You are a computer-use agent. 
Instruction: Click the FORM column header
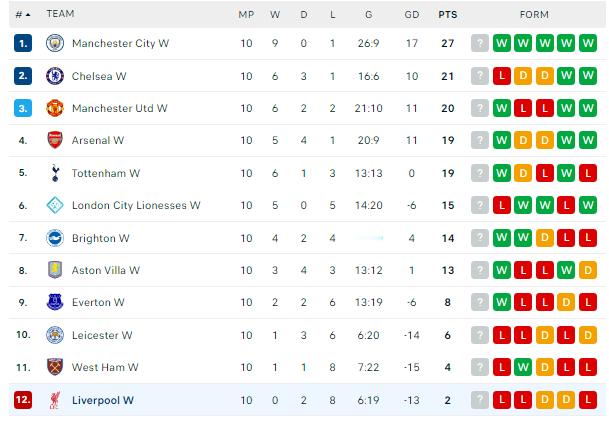point(534,14)
